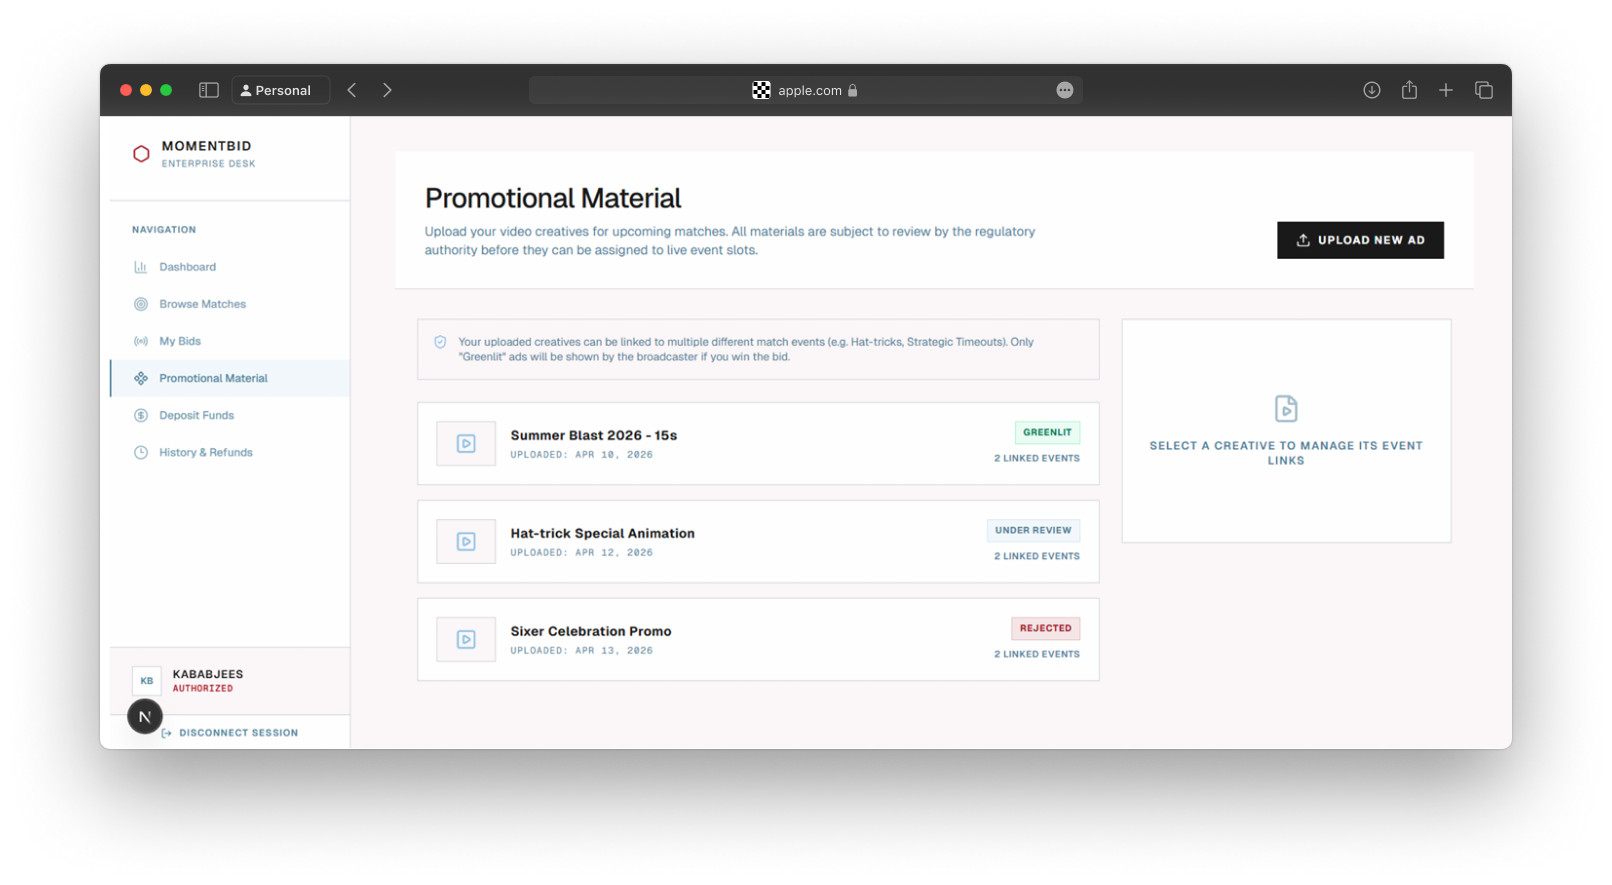Click the Browse Matches target icon
Screen dimensions: 1612x885
tap(141, 304)
